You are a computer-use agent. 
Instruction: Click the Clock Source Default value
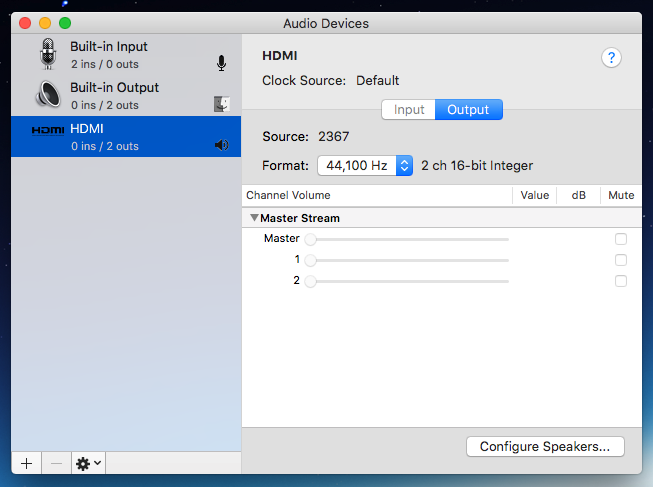[377, 80]
